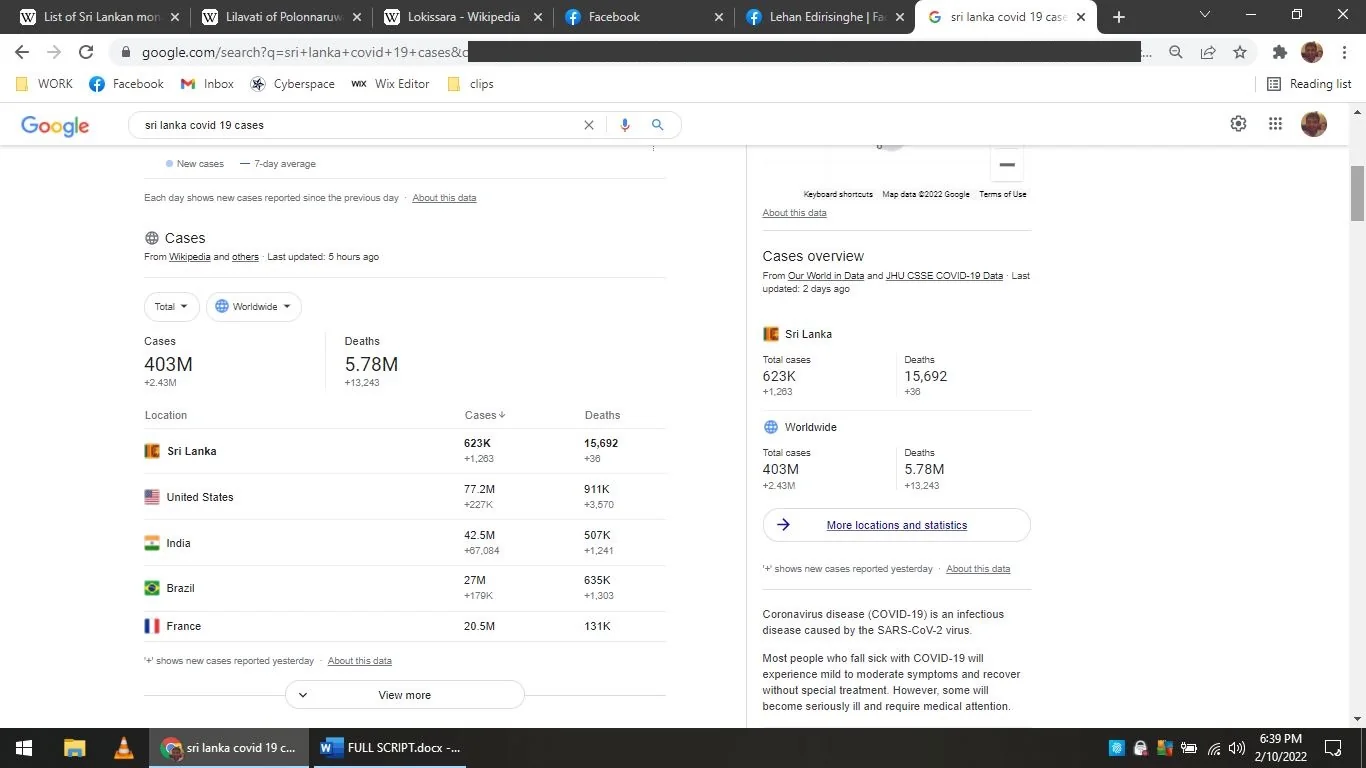This screenshot has height=768, width=1366.
Task: Open the clips bookmarks folder
Action: click(471, 84)
